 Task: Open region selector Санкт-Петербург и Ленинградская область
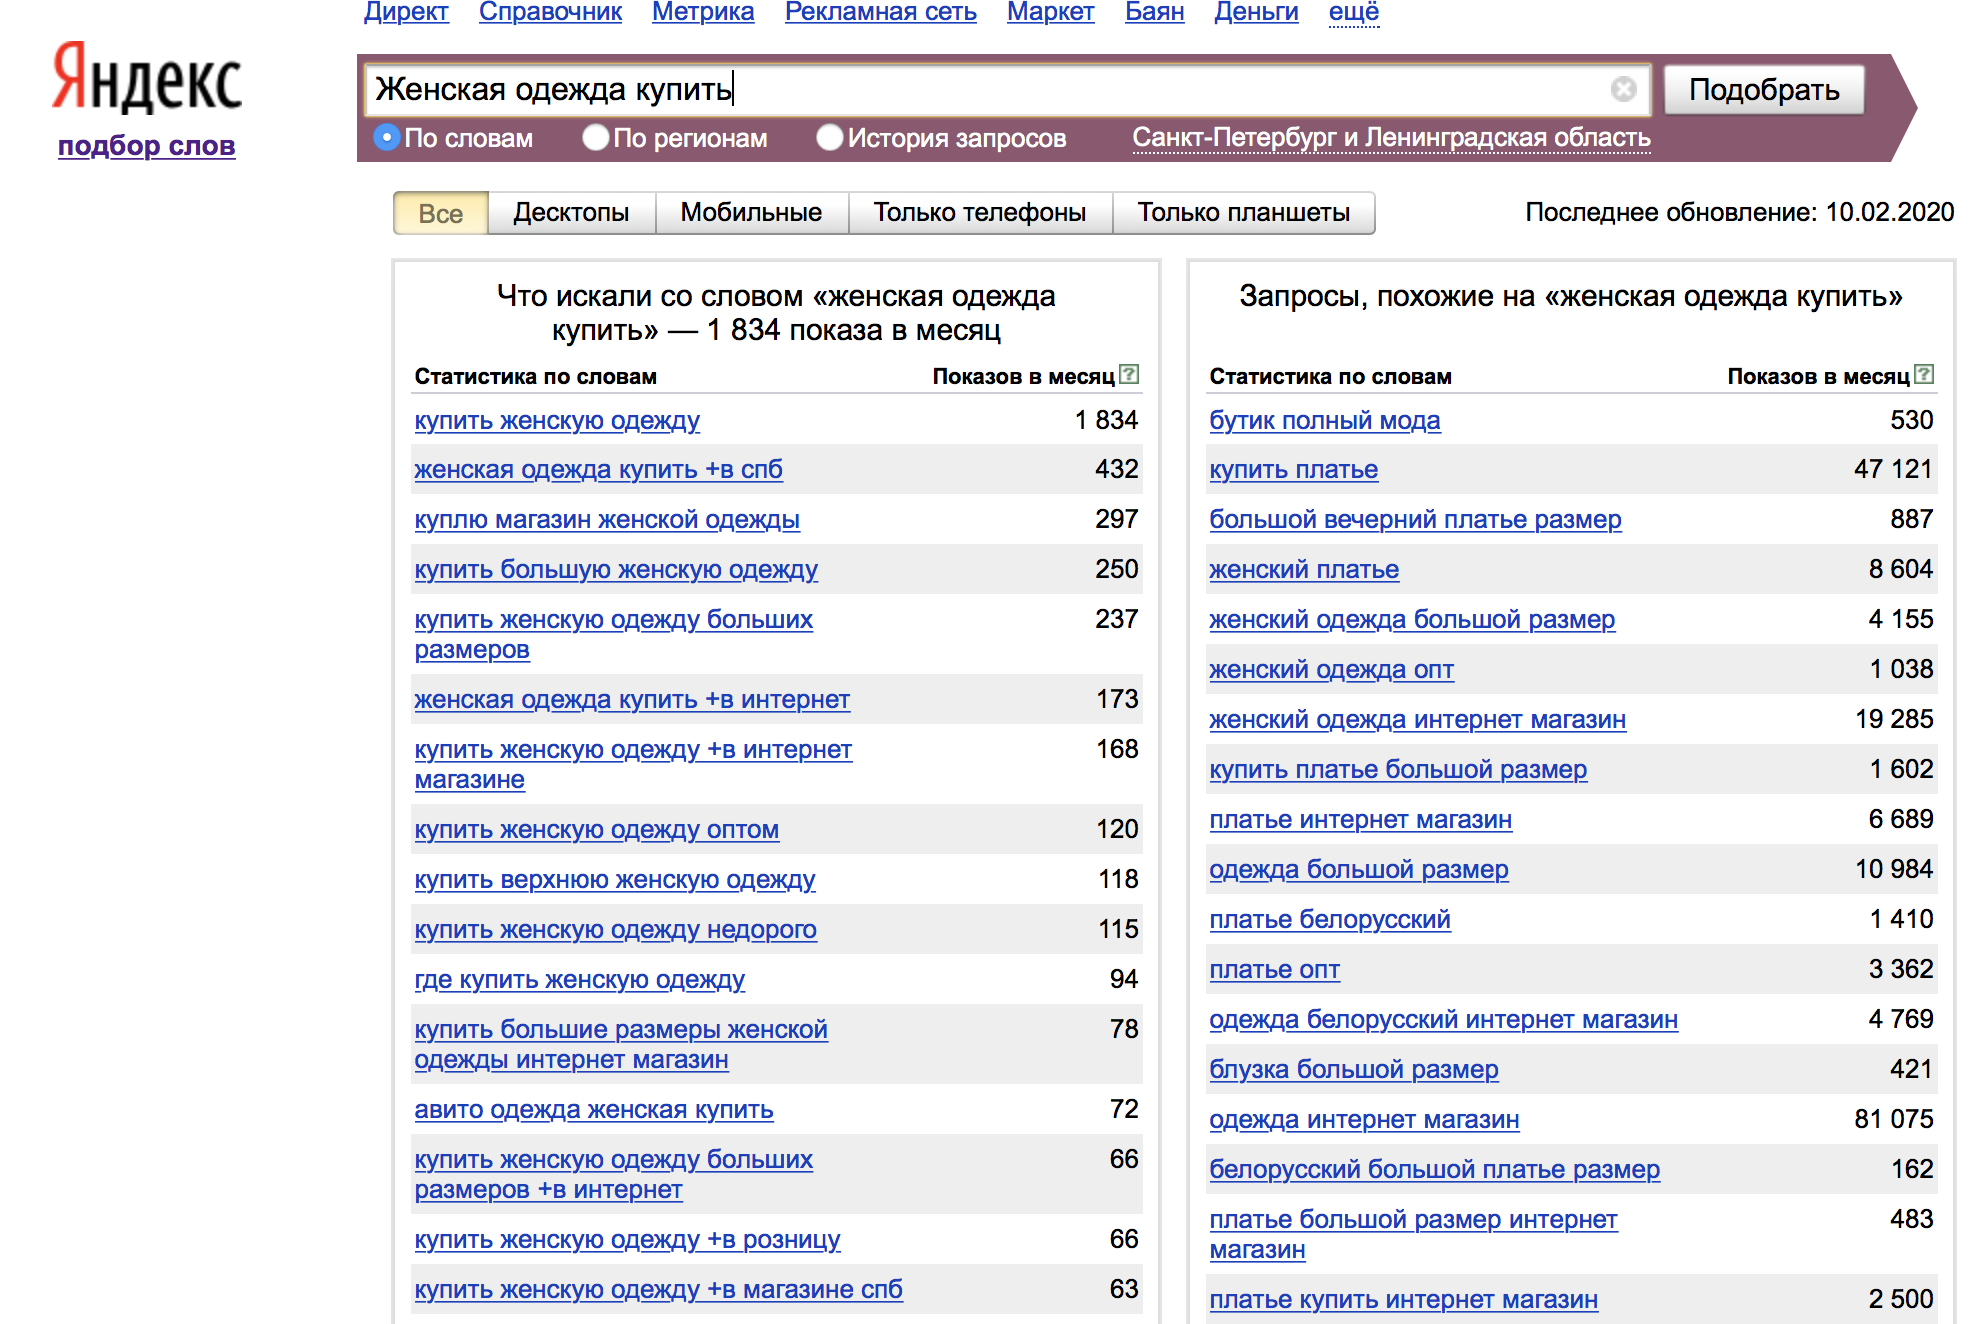tap(1391, 138)
